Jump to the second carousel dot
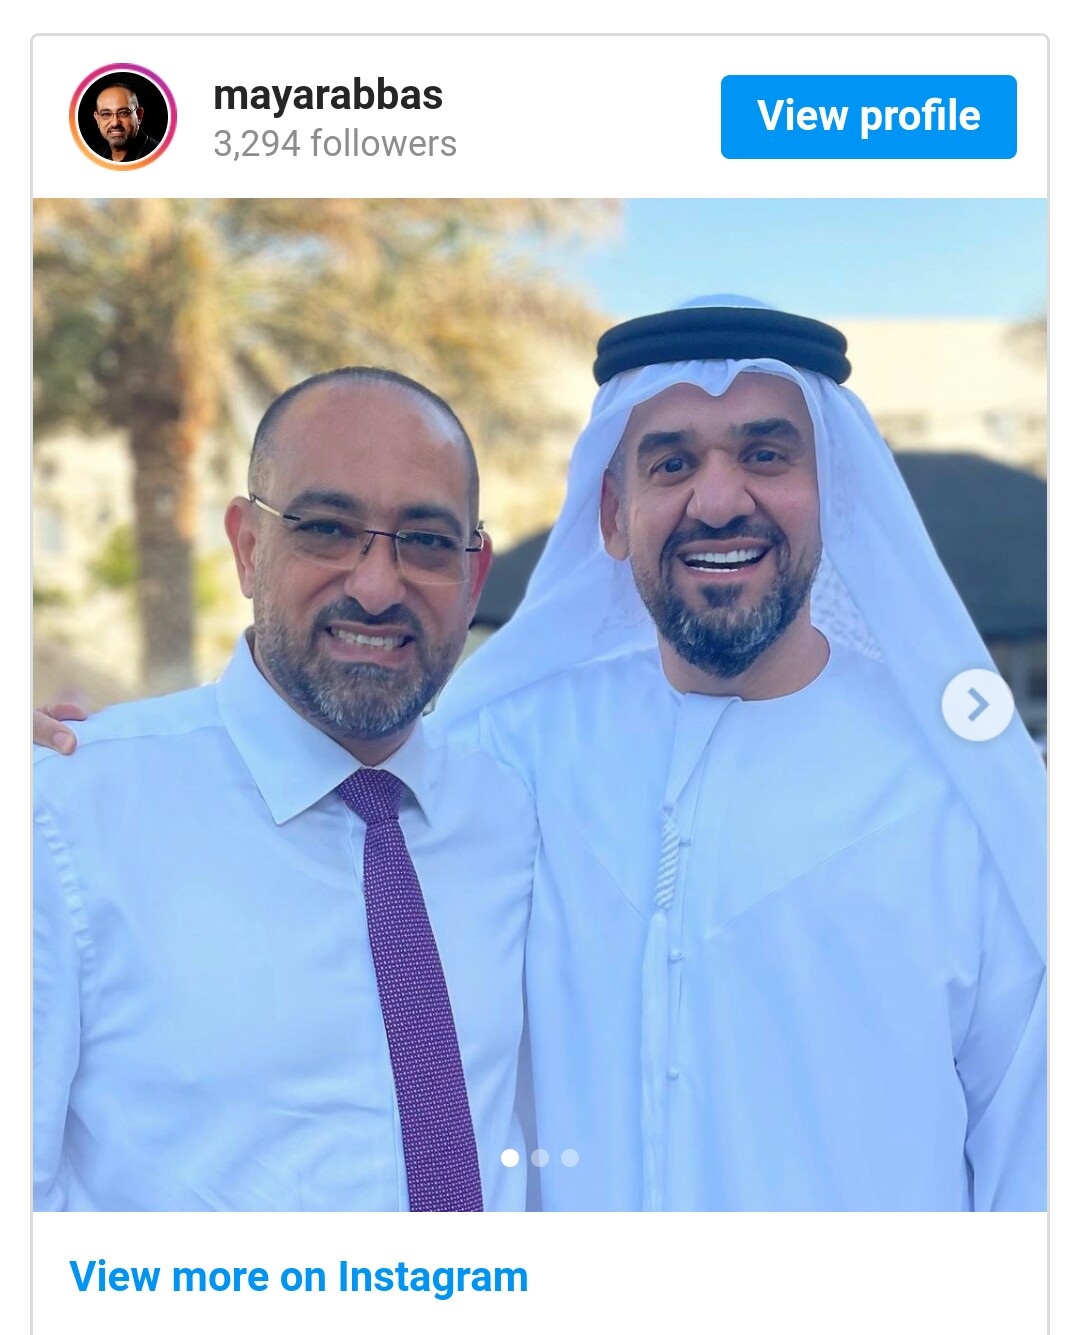 (x=540, y=1157)
